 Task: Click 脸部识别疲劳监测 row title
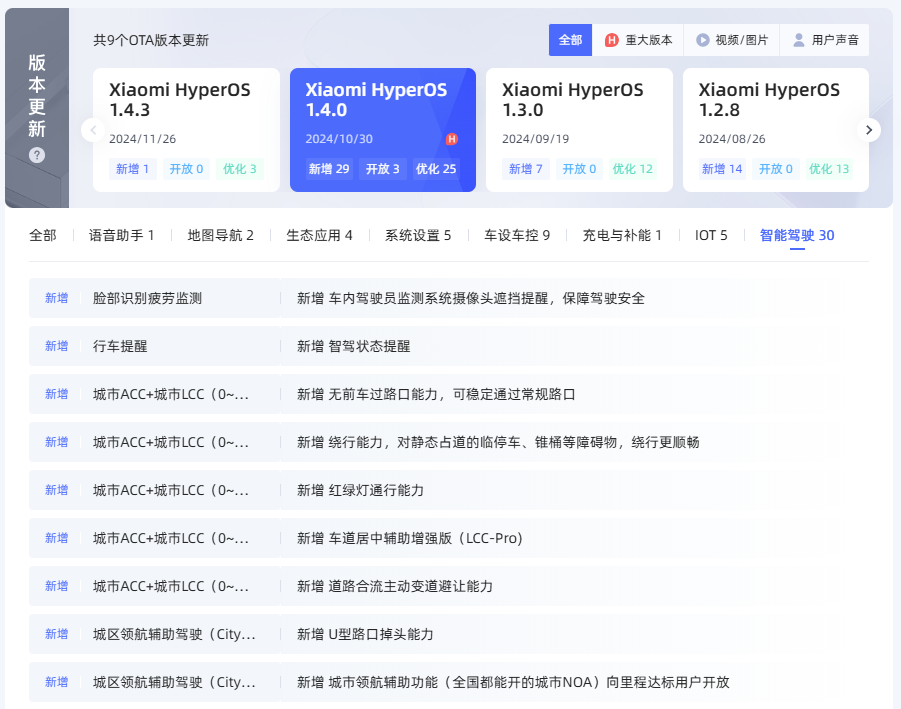pyautogui.click(x=148, y=298)
